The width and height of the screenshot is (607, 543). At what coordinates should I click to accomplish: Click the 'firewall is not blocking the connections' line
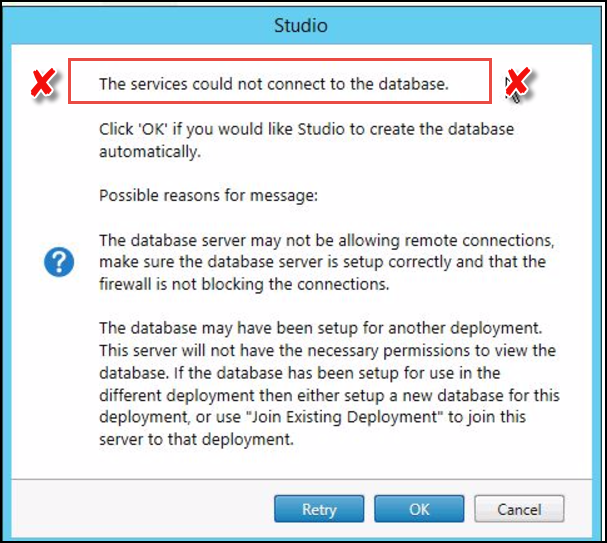[x=244, y=284]
